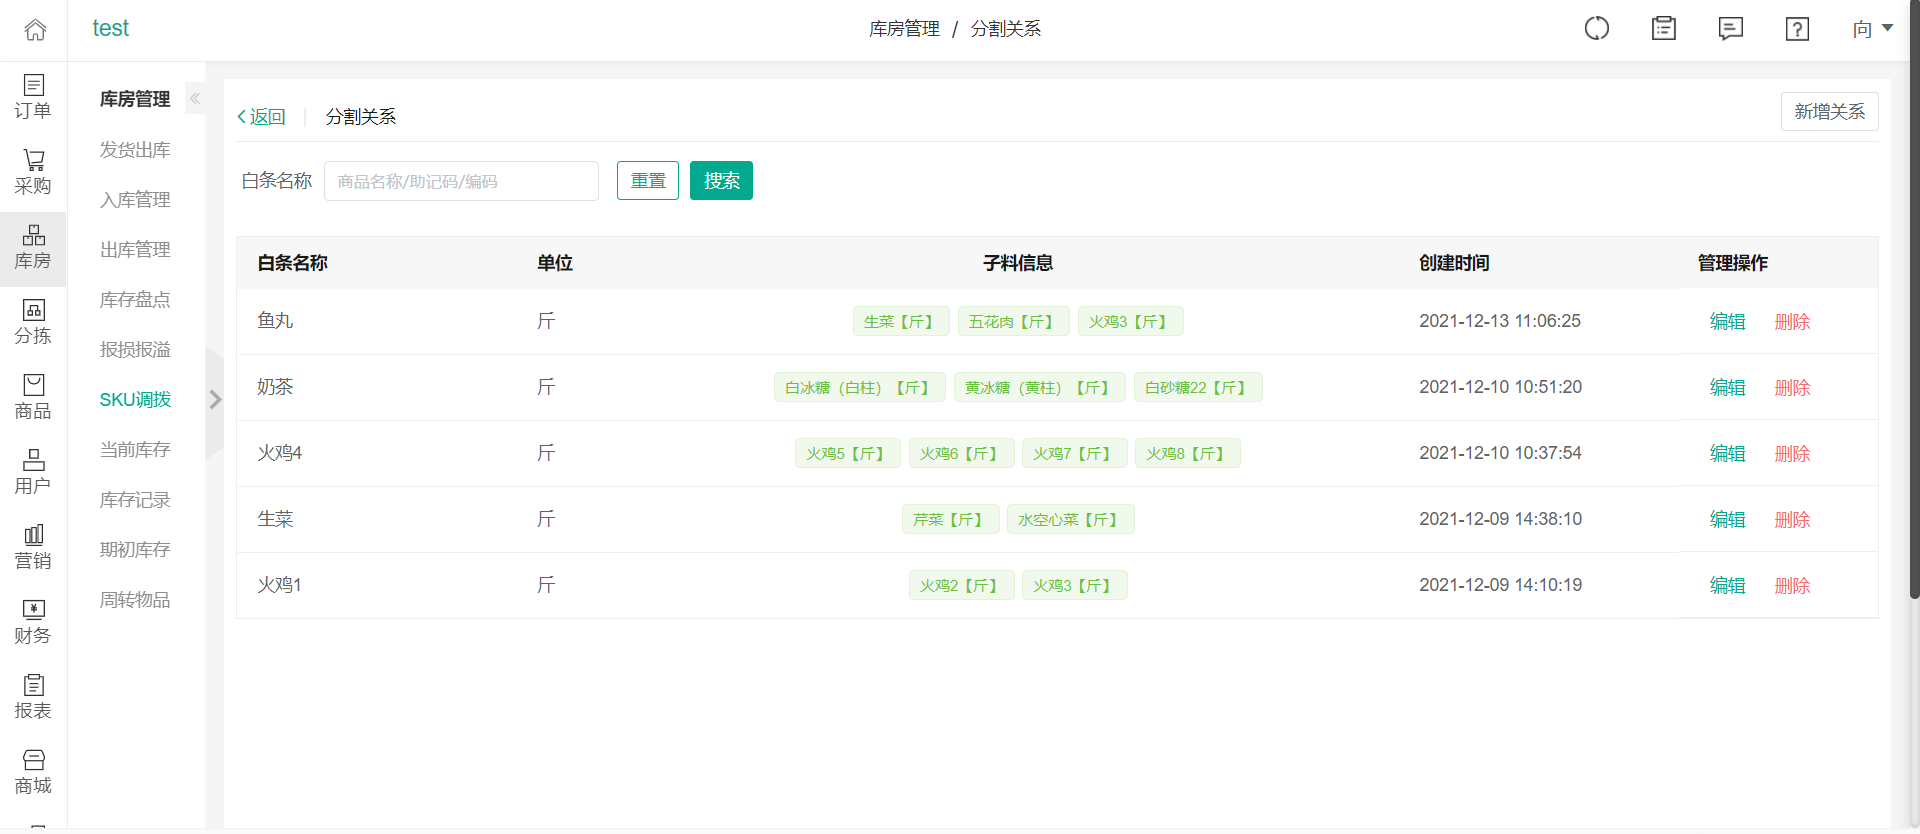Open the user account dropdown 向
The image size is (1920, 834).
click(1871, 29)
